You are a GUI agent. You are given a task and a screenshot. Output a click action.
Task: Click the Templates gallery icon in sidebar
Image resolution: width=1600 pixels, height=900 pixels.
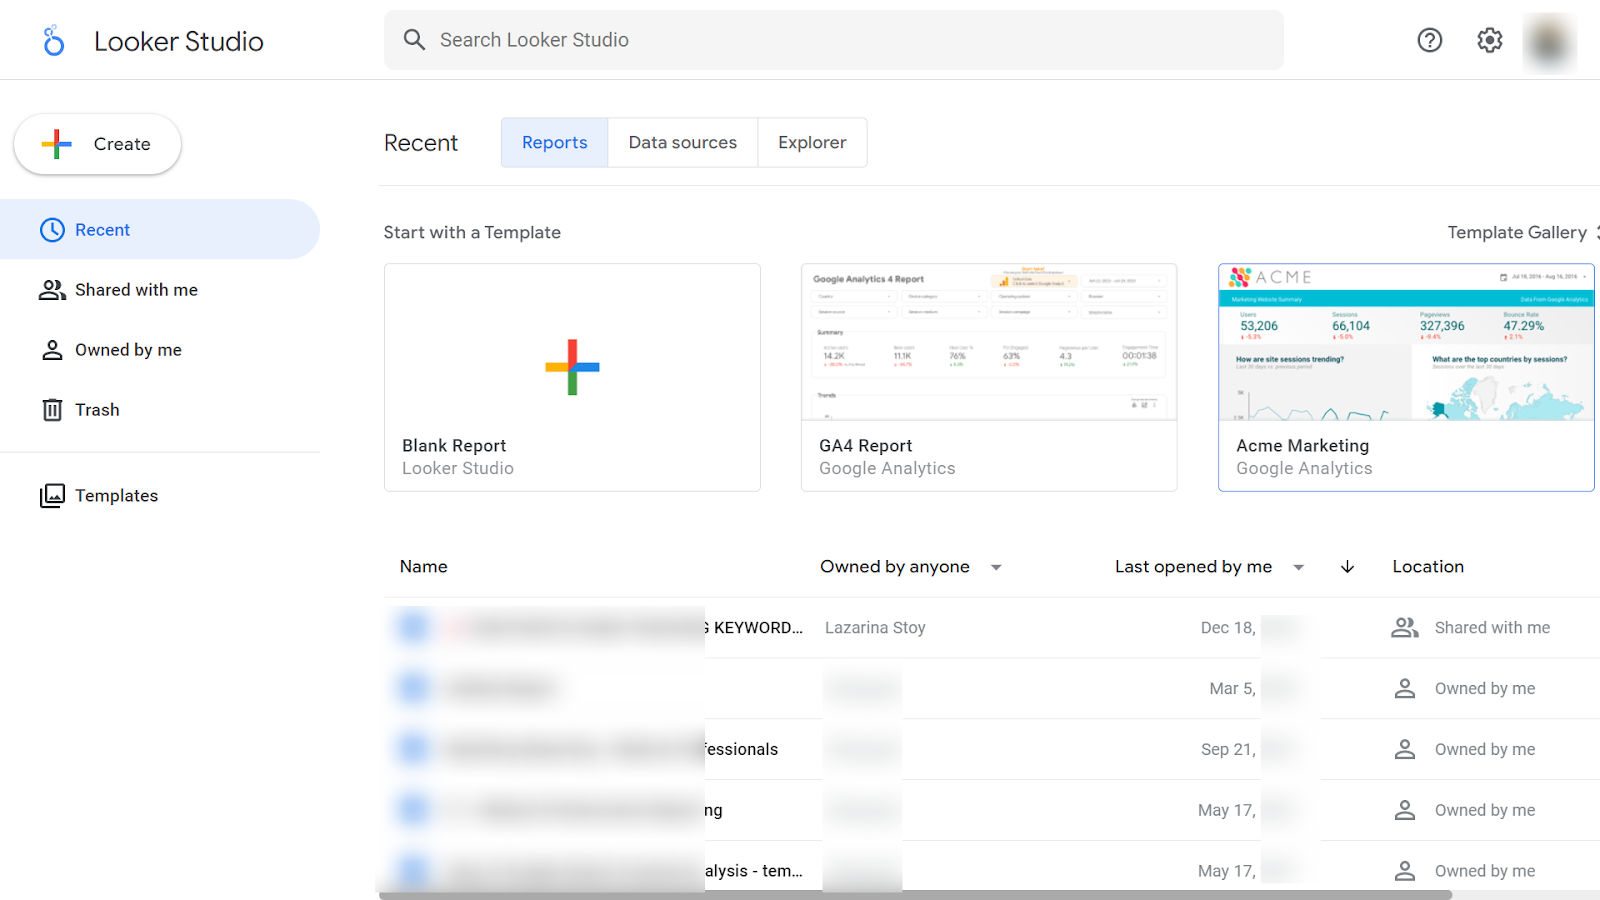tap(52, 496)
